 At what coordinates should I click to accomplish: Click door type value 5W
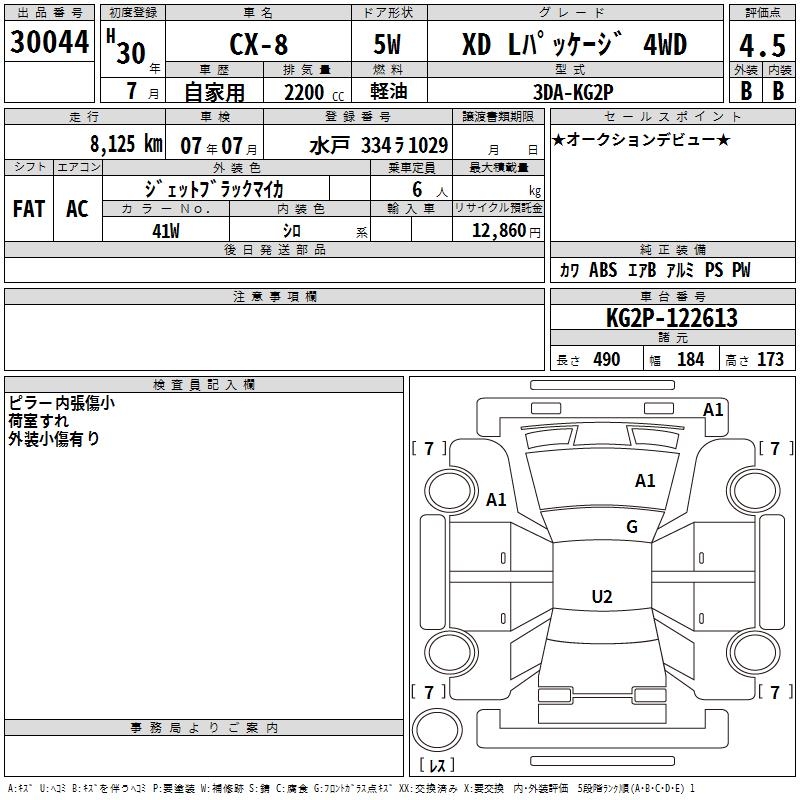pos(387,44)
